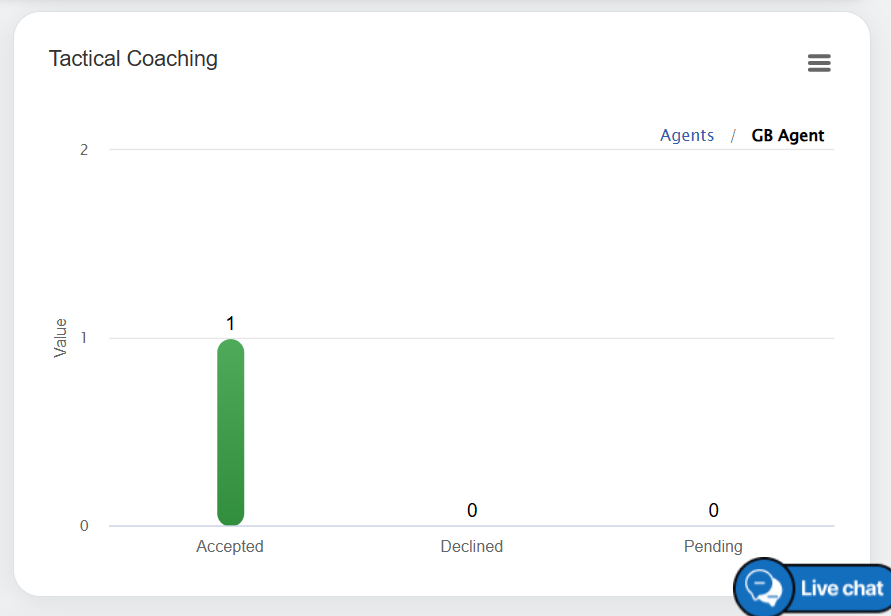Click y-axis tick label 1
Image resolution: width=891 pixels, height=616 pixels.
click(84, 338)
